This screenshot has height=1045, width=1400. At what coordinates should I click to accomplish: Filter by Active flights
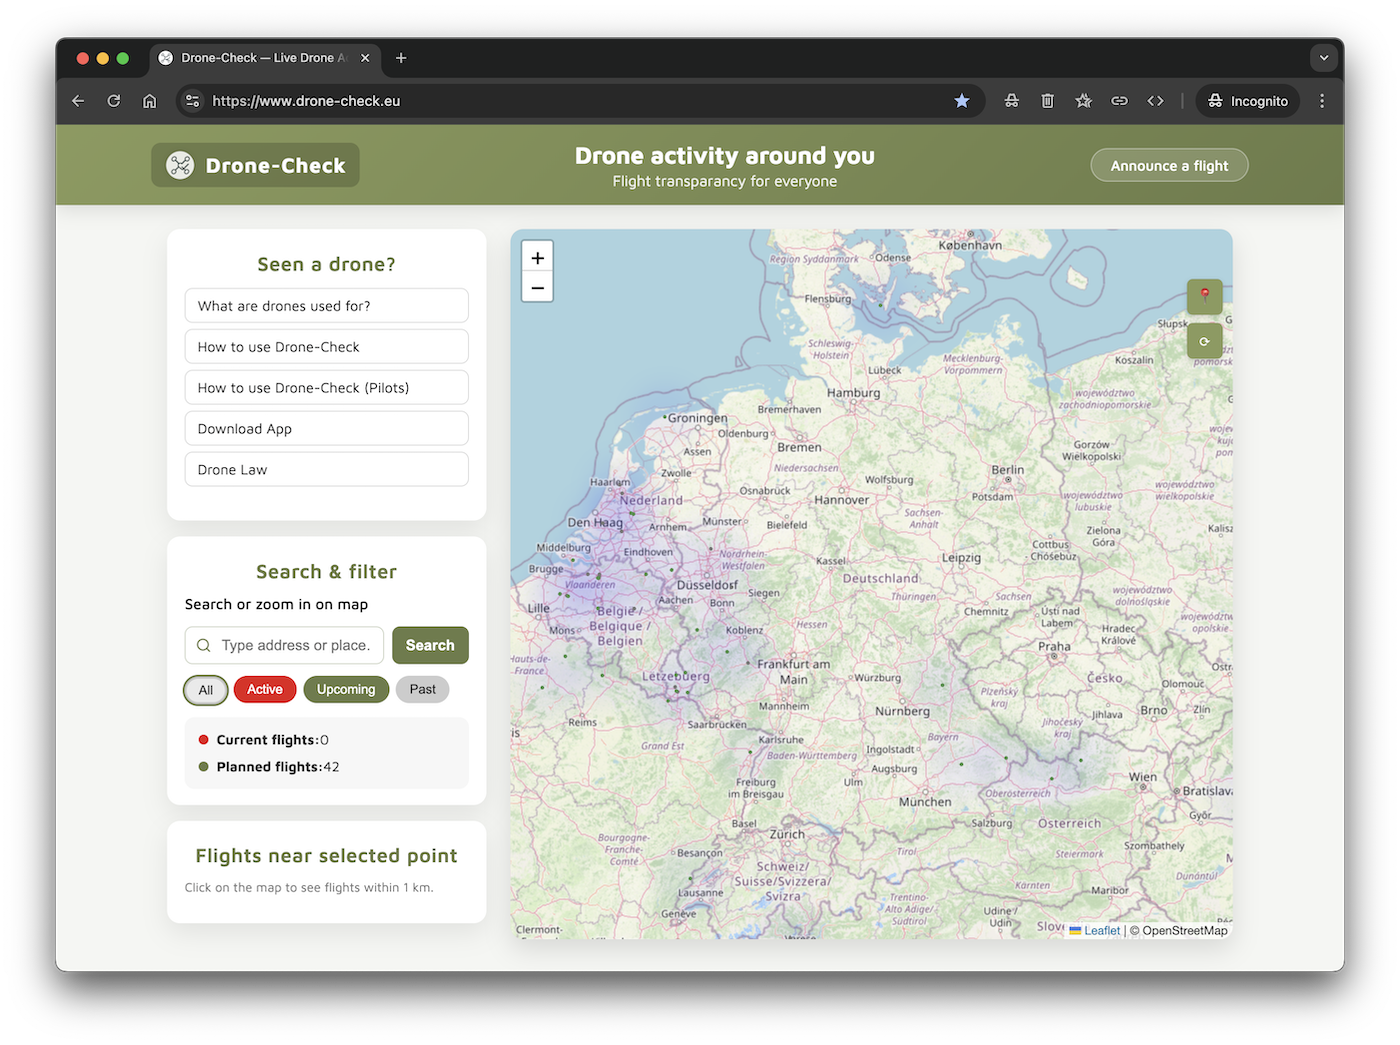(x=265, y=689)
